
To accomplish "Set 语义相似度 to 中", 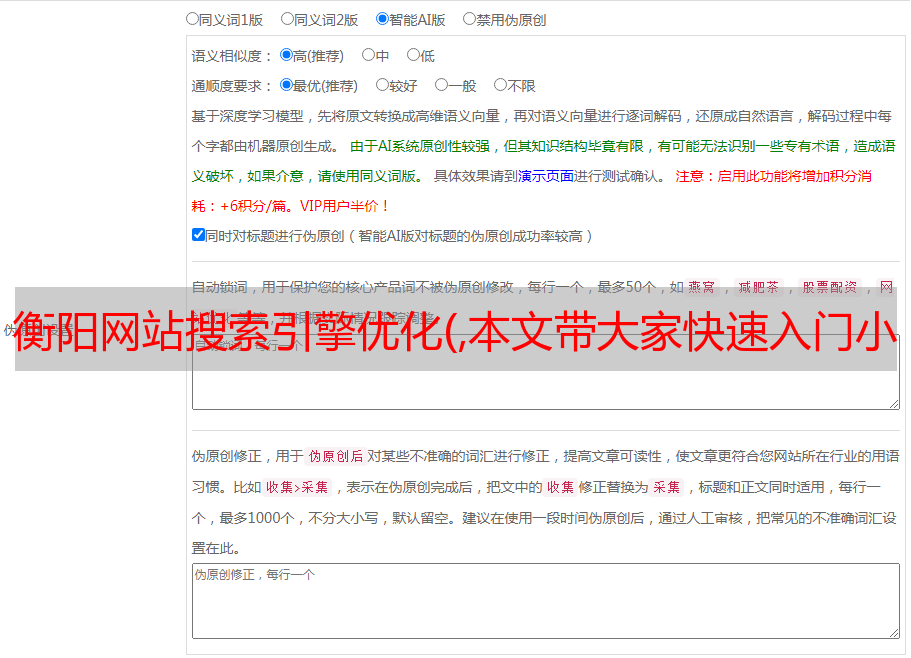I will (368, 55).
